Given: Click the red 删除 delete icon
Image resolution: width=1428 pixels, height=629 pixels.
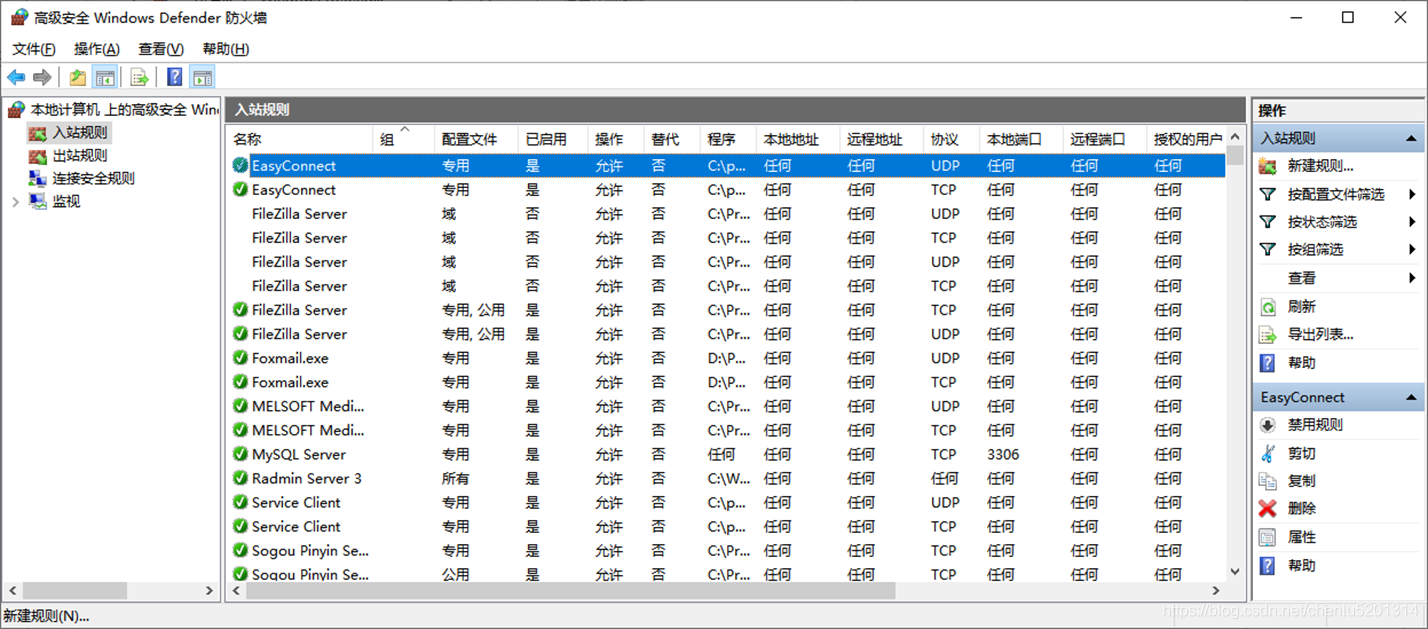Looking at the screenshot, I should tap(1268, 509).
